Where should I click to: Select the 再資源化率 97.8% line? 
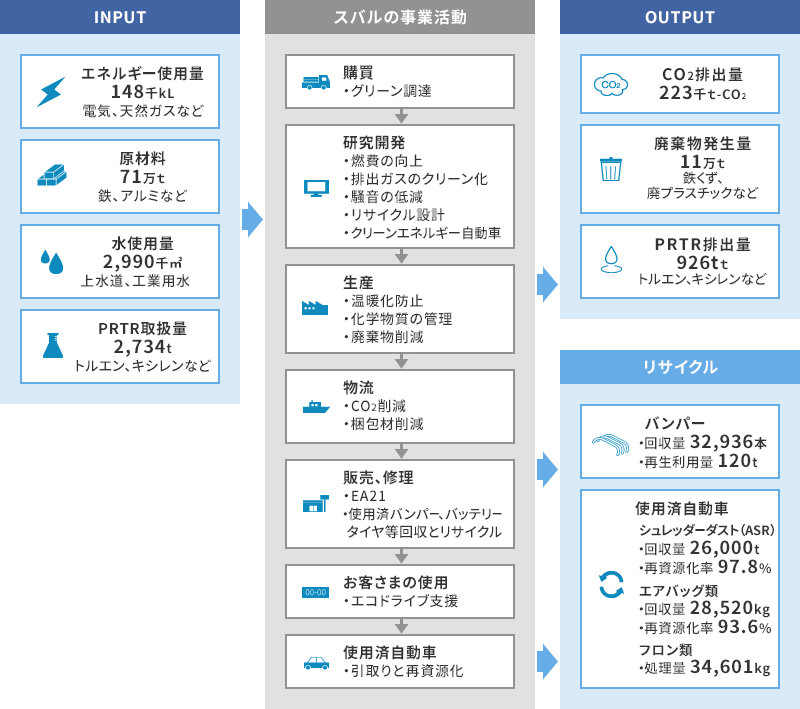coord(705,567)
